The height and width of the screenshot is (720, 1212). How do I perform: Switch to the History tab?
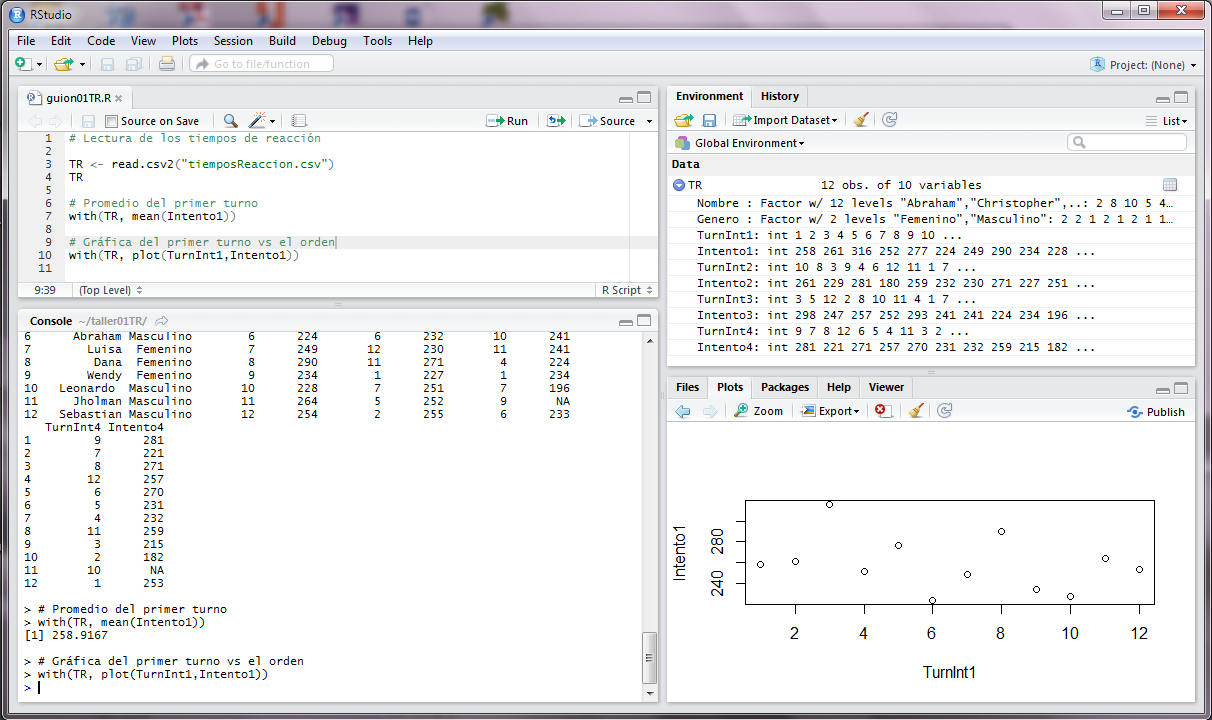[780, 96]
